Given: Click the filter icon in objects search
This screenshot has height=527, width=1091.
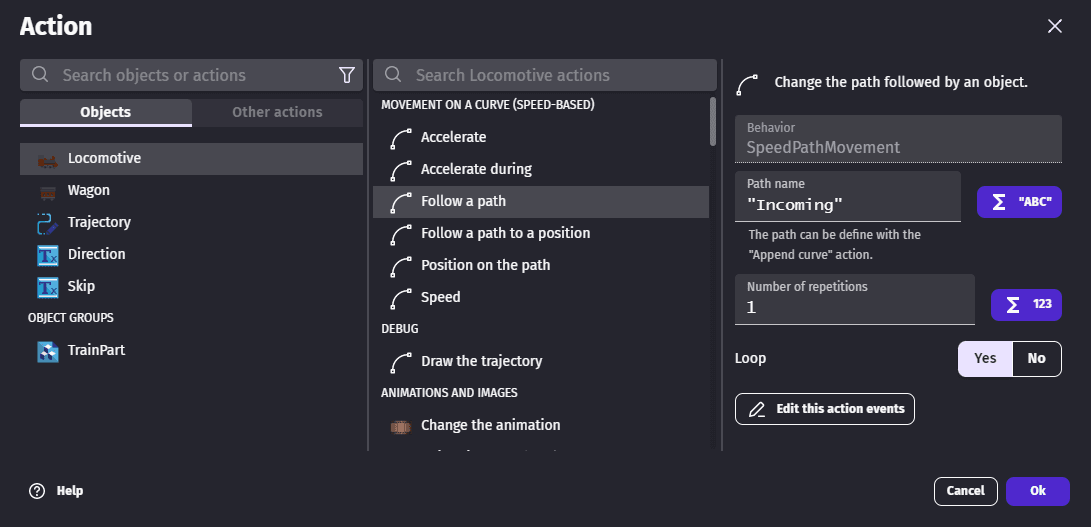Looking at the screenshot, I should click(347, 75).
